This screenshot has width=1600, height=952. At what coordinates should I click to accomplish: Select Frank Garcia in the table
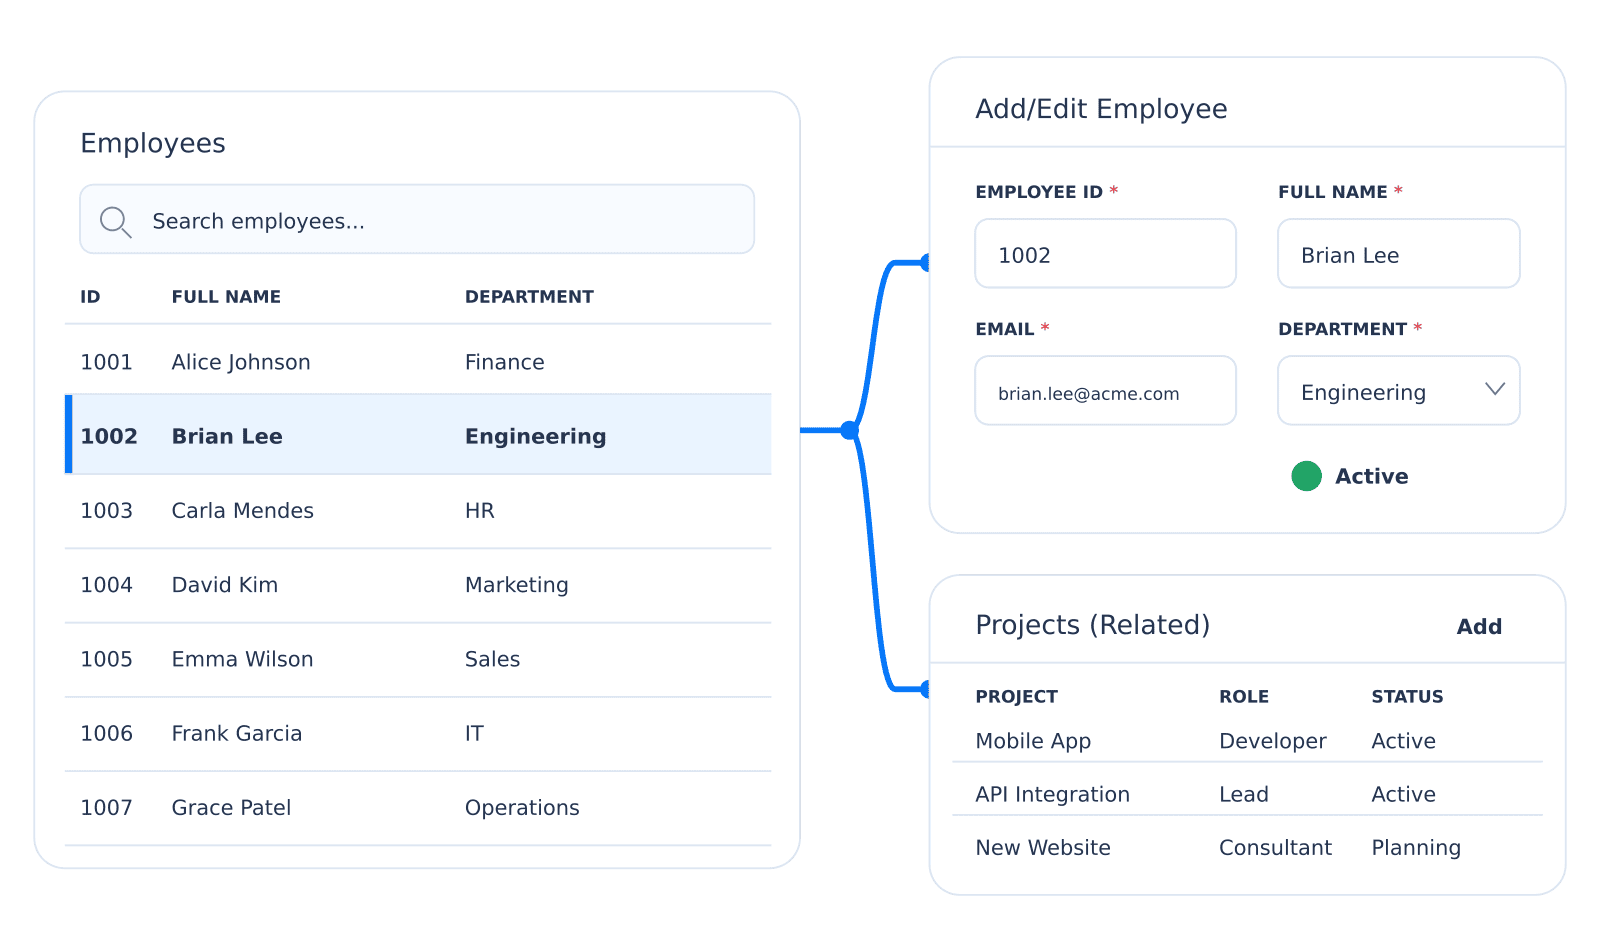click(x=418, y=733)
